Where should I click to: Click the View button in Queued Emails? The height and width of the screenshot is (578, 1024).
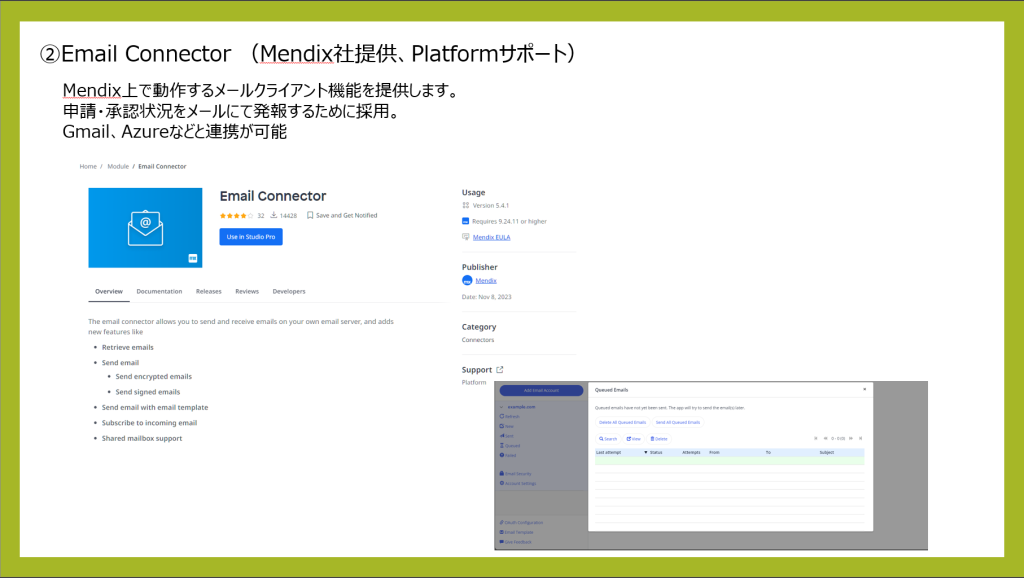tap(633, 439)
